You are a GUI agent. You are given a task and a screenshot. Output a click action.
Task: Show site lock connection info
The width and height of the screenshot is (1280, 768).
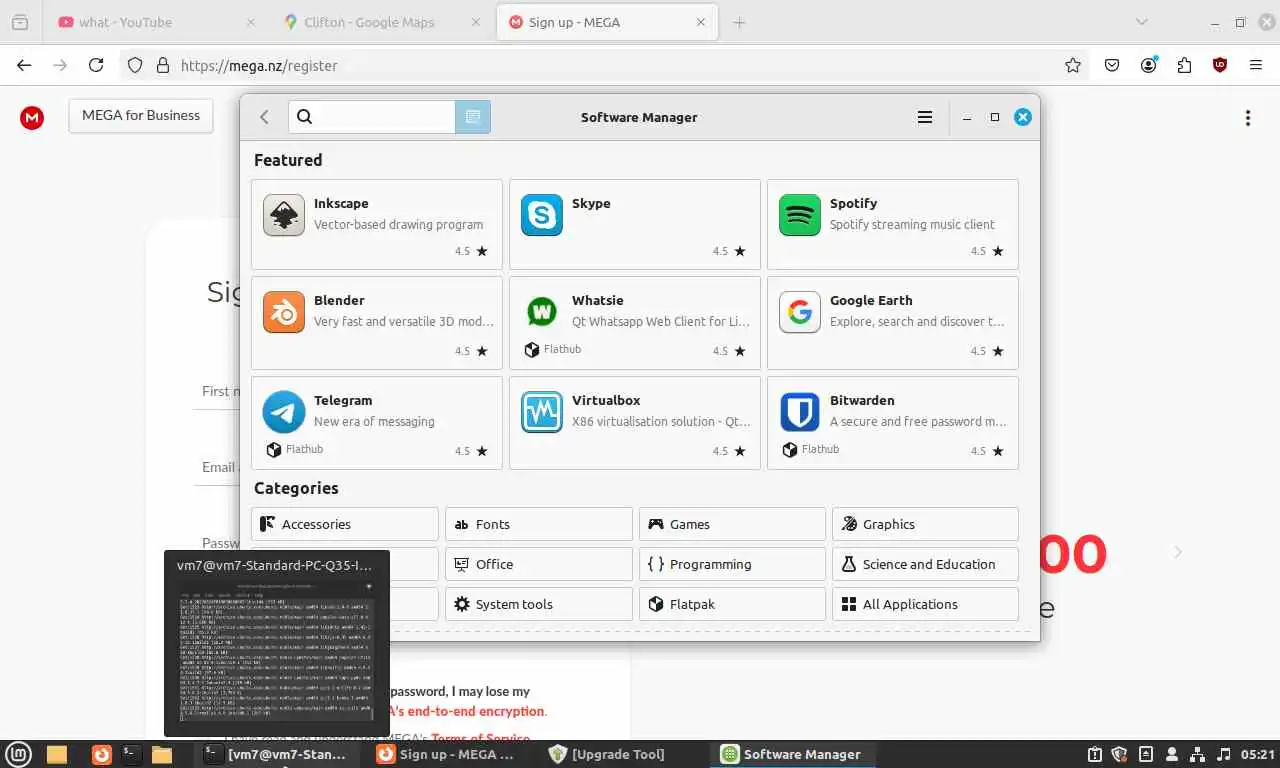click(163, 65)
